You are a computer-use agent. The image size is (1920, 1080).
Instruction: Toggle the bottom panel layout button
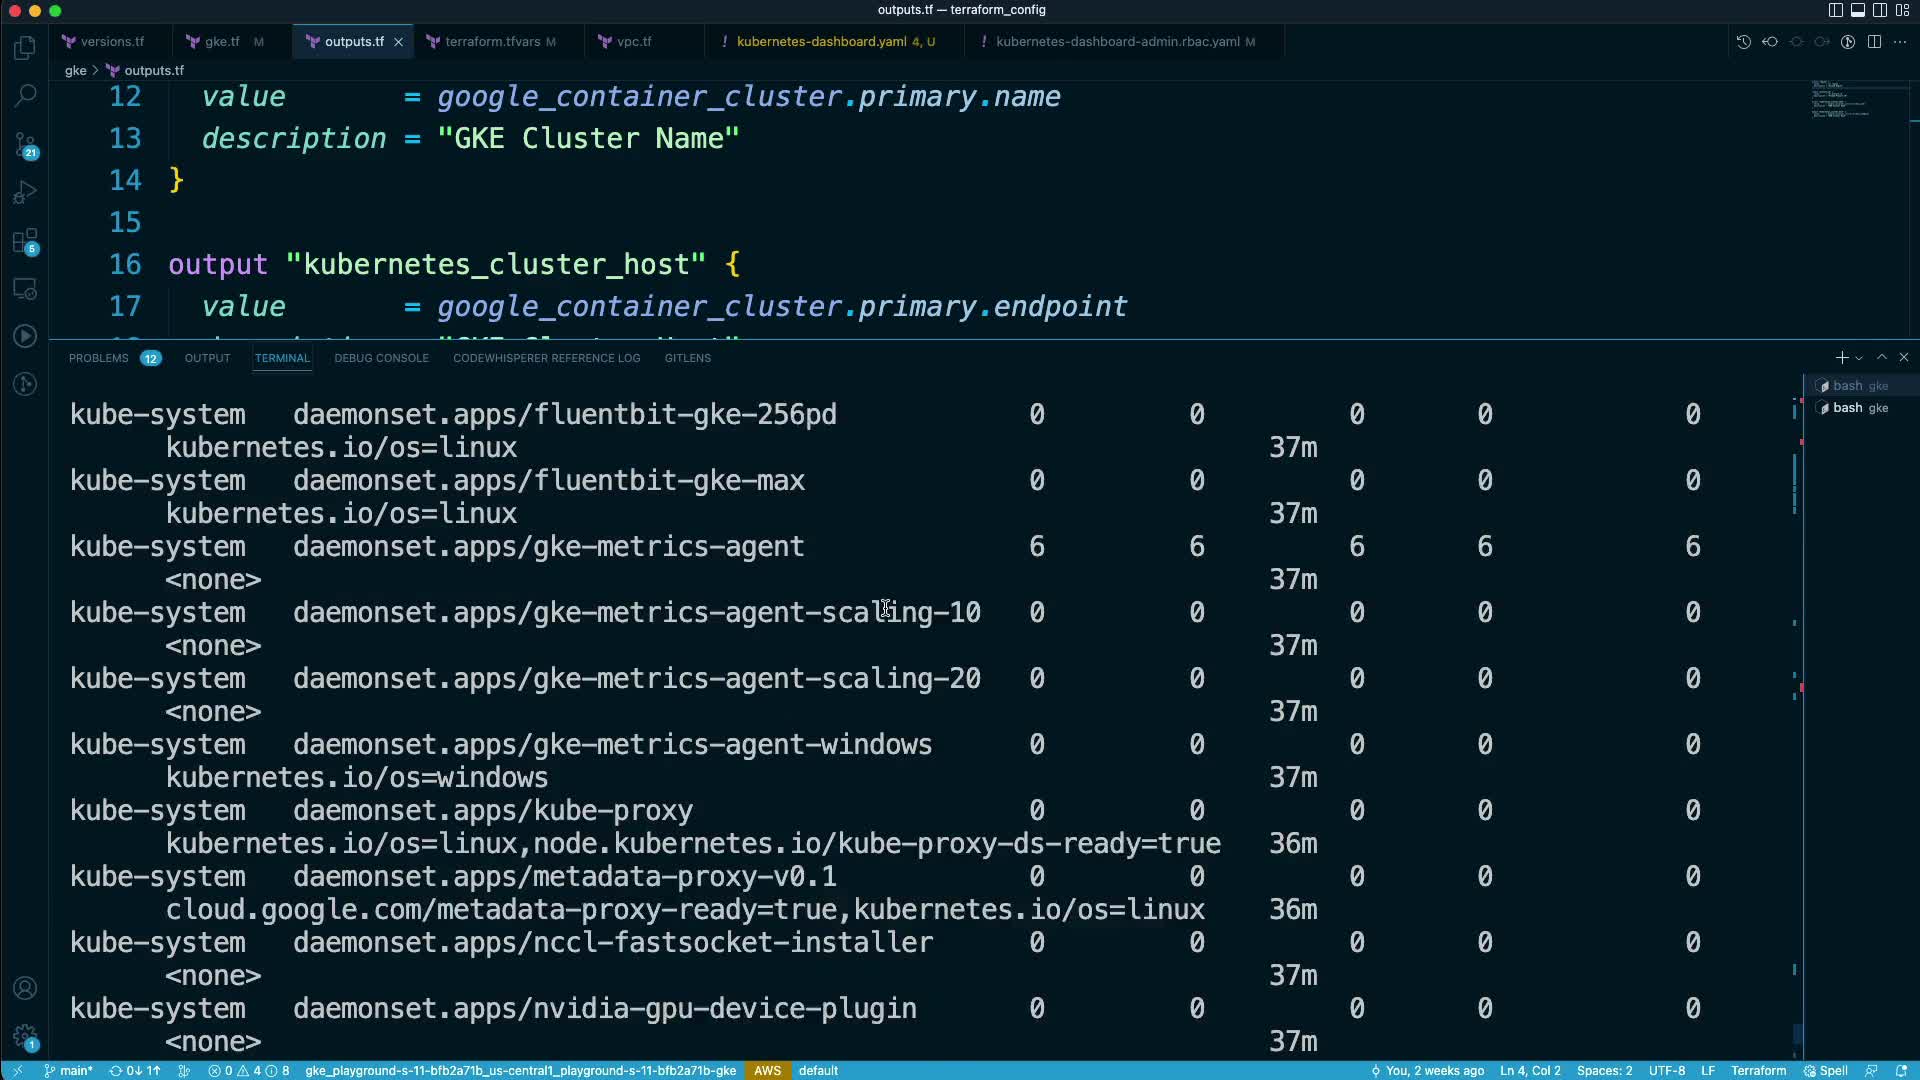point(1857,10)
